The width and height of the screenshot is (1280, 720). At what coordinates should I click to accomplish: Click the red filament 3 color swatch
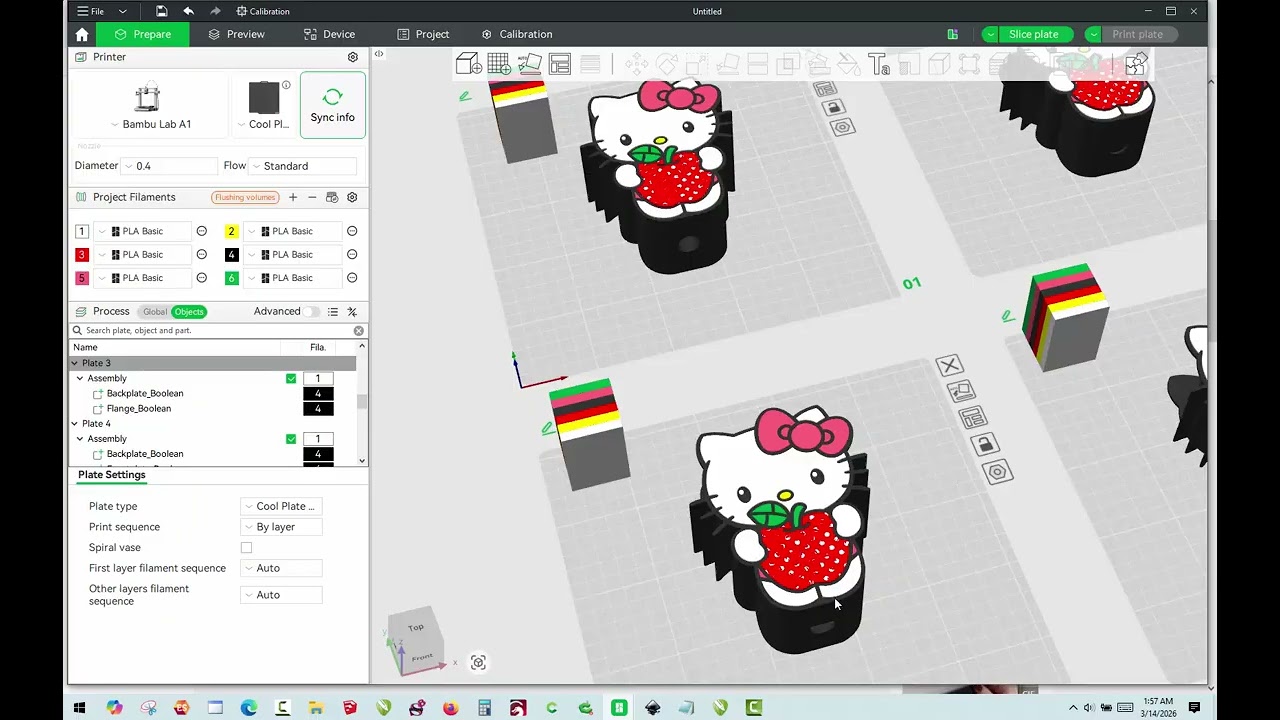coord(82,255)
